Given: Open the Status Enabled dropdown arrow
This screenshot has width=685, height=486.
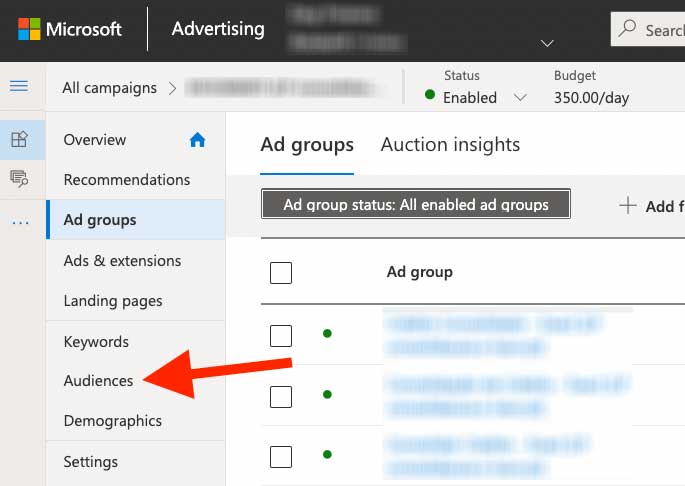Looking at the screenshot, I should click(x=520, y=97).
